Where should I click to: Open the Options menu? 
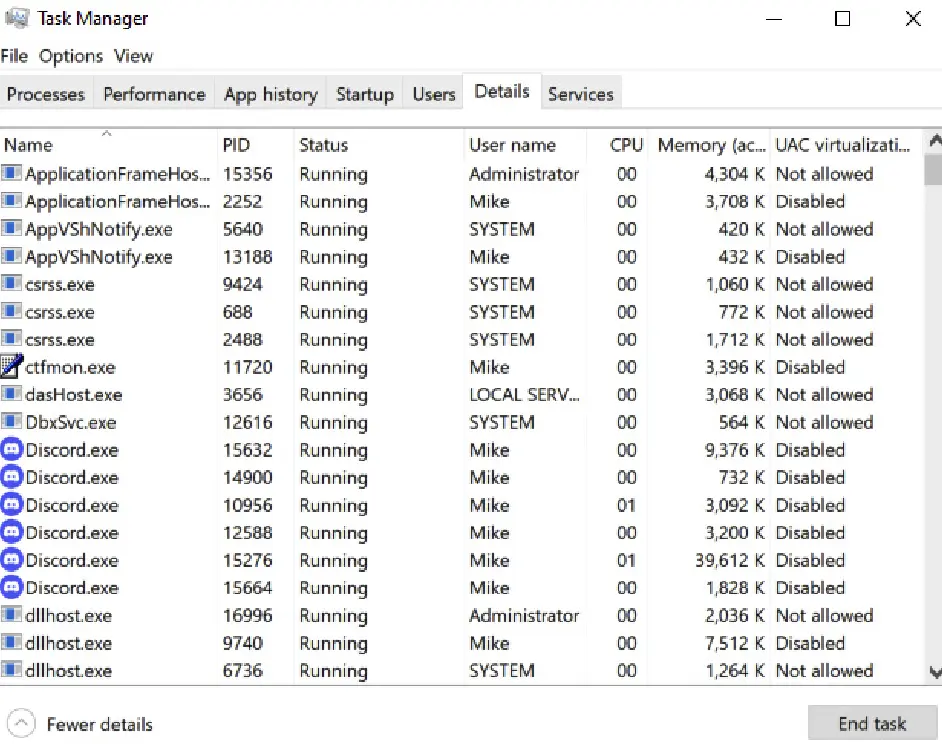tap(71, 56)
